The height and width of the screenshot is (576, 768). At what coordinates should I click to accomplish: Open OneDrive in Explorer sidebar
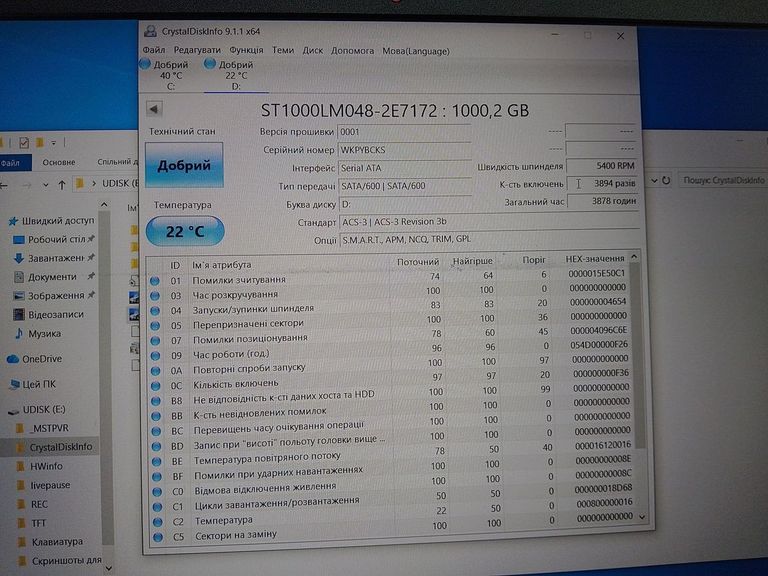coord(41,359)
